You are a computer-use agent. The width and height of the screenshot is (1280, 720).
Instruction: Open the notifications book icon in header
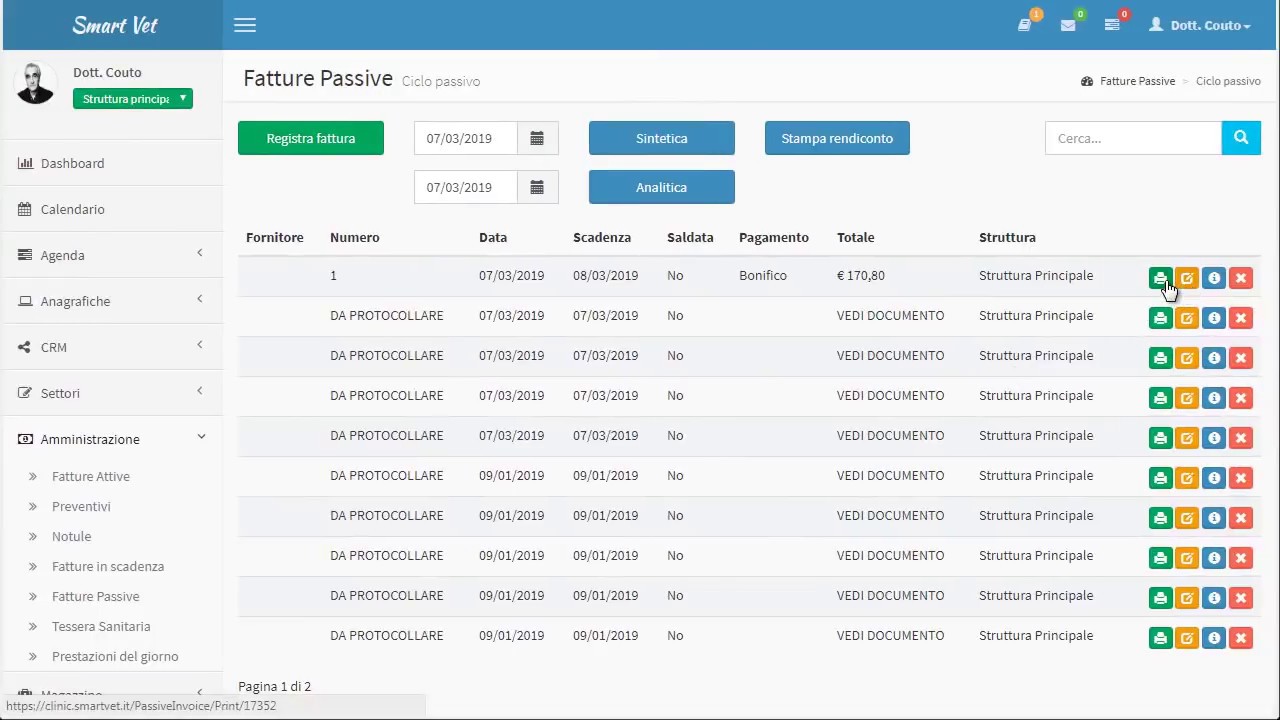pyautogui.click(x=1025, y=25)
